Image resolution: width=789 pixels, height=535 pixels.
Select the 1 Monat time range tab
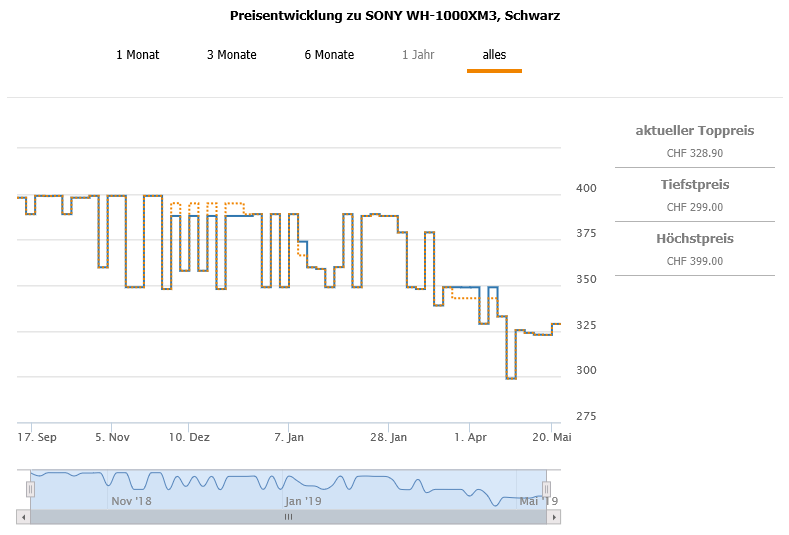[x=137, y=55]
